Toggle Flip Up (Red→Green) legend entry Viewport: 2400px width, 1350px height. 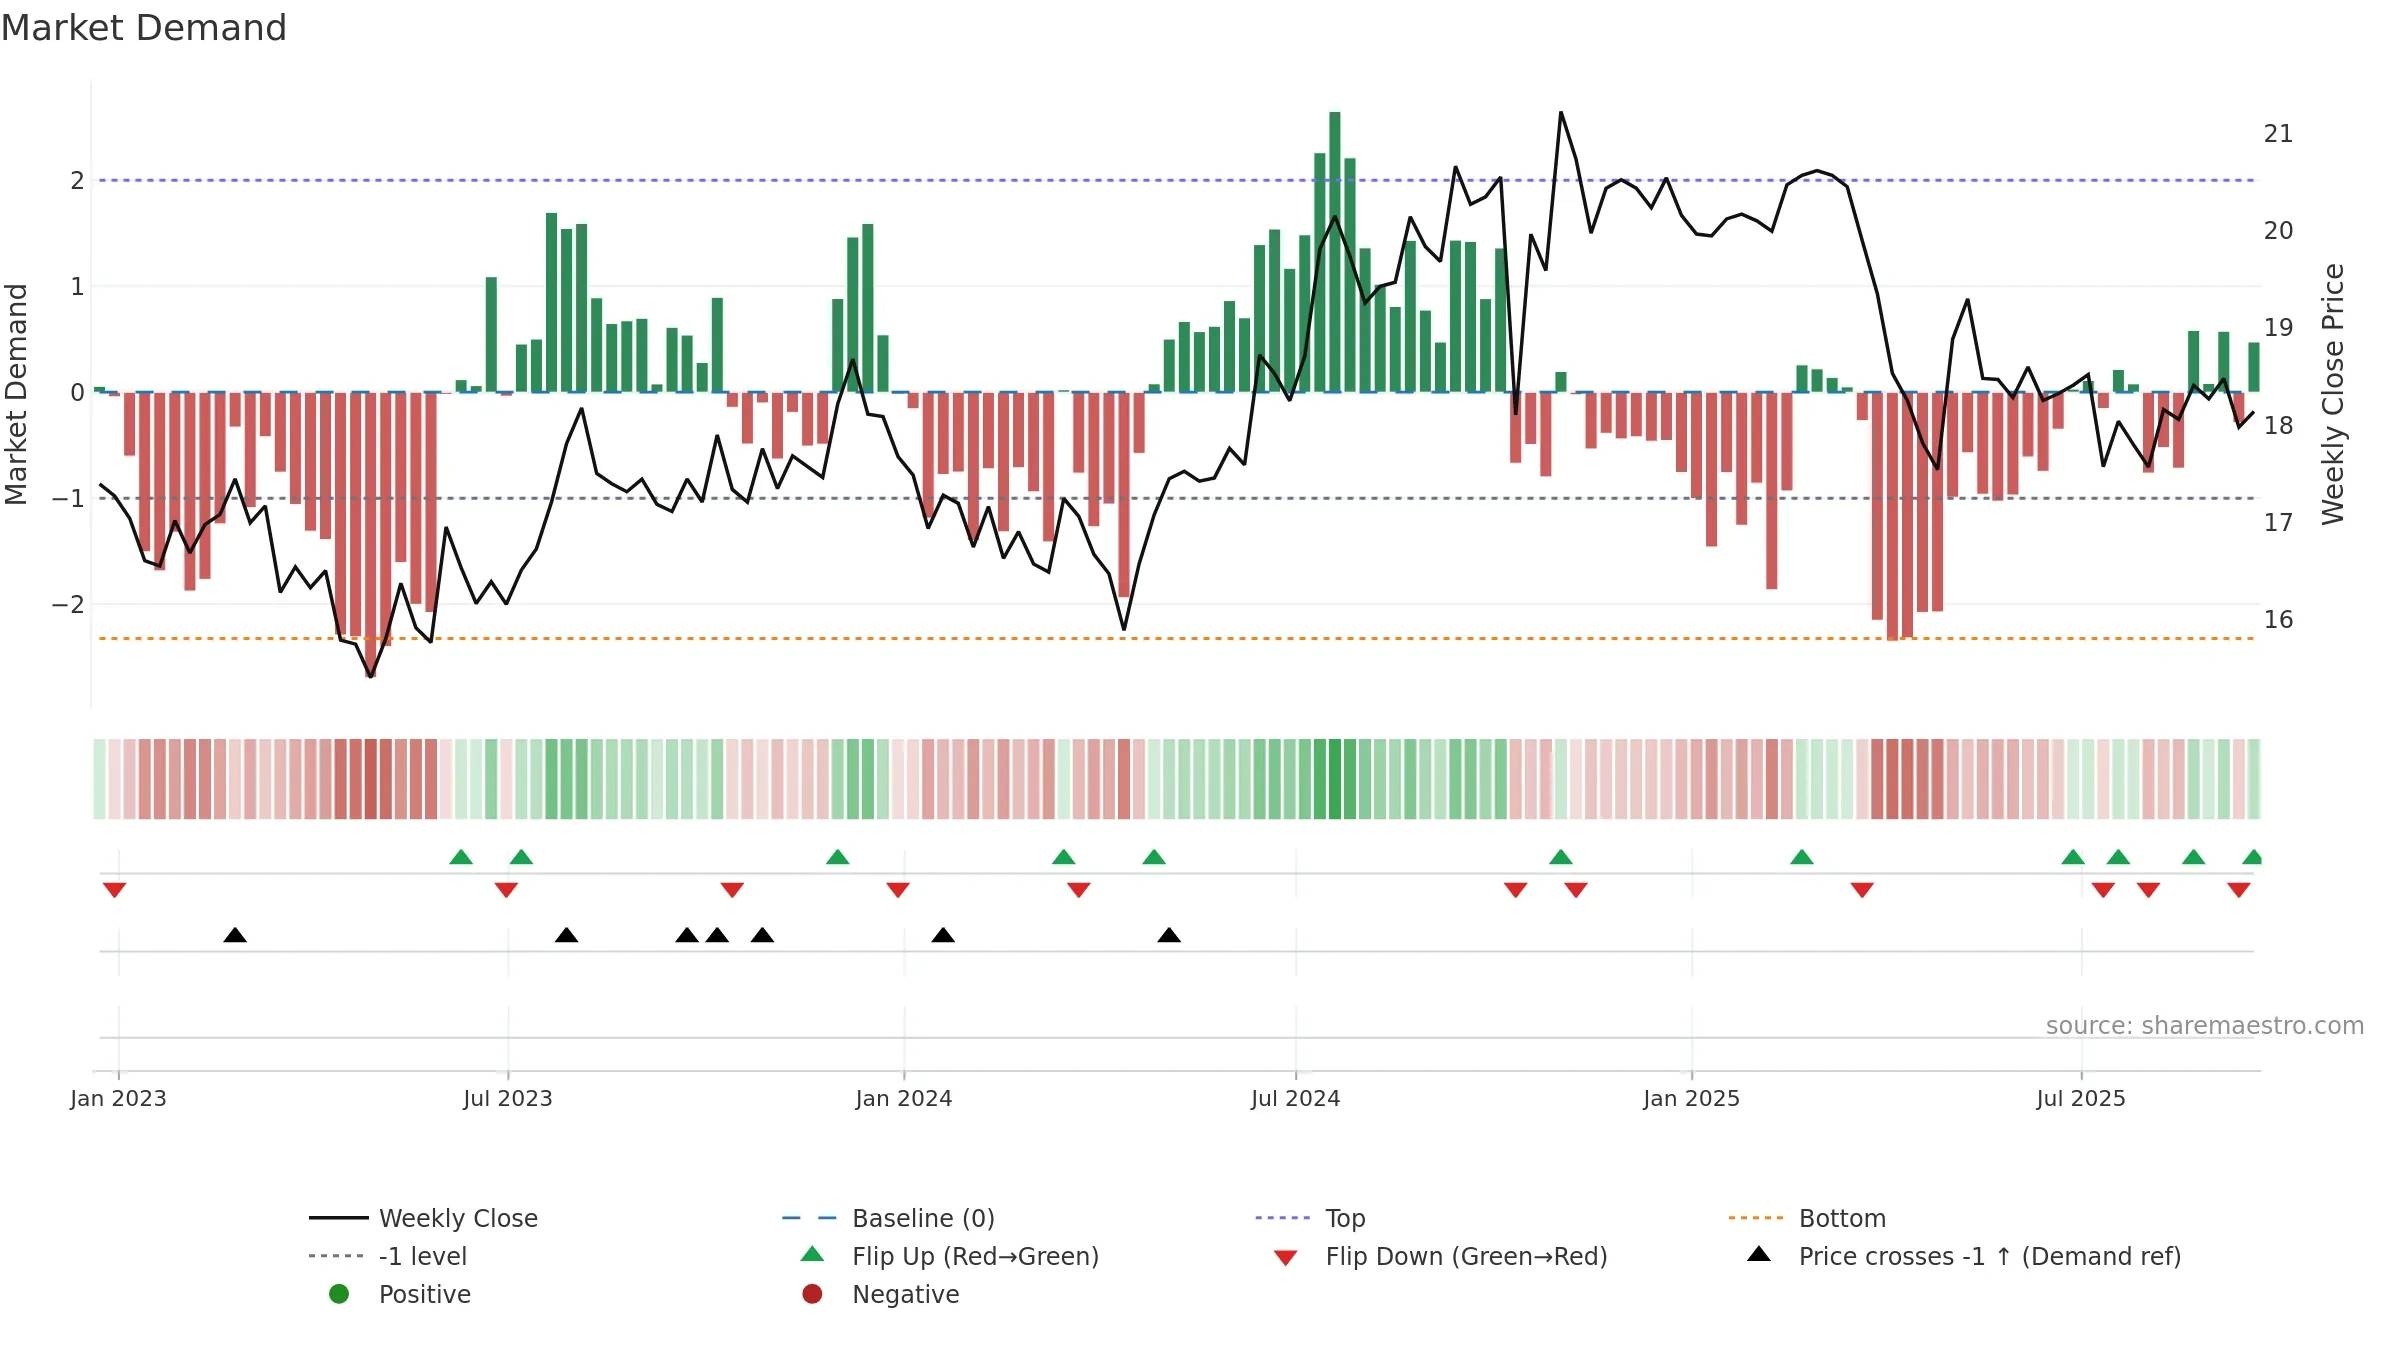click(x=950, y=1256)
